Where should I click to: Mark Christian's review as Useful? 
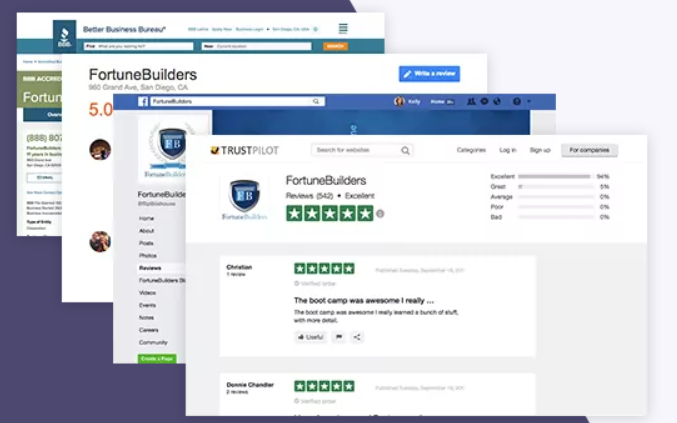tap(310, 337)
